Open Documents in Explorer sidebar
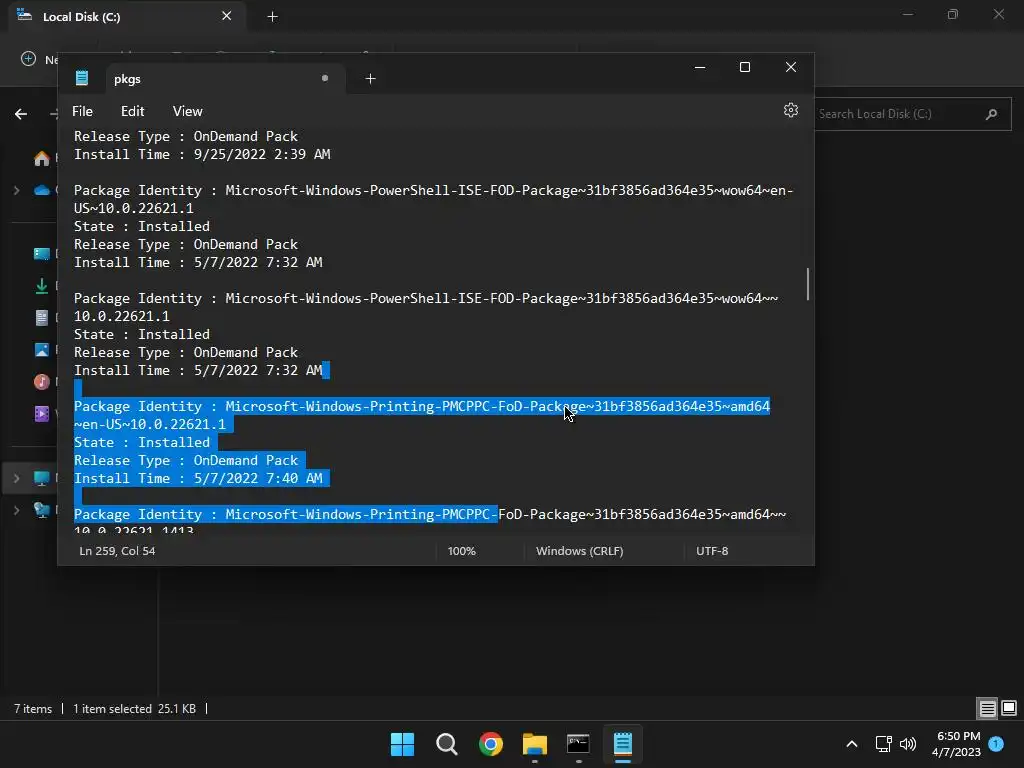The image size is (1024, 768). tap(42, 317)
